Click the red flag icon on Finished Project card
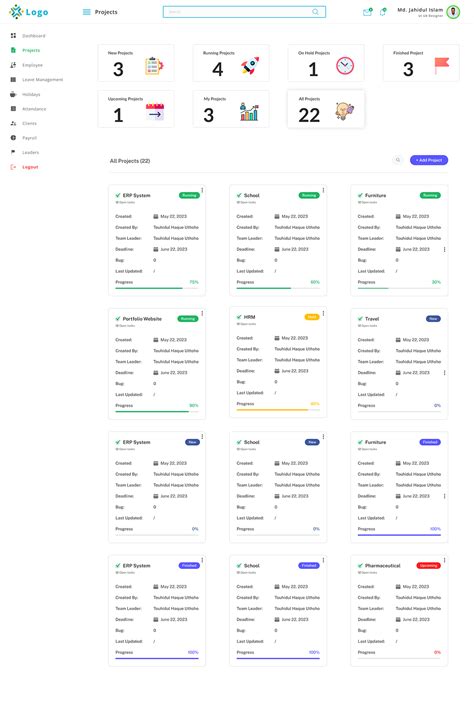 coord(441,66)
